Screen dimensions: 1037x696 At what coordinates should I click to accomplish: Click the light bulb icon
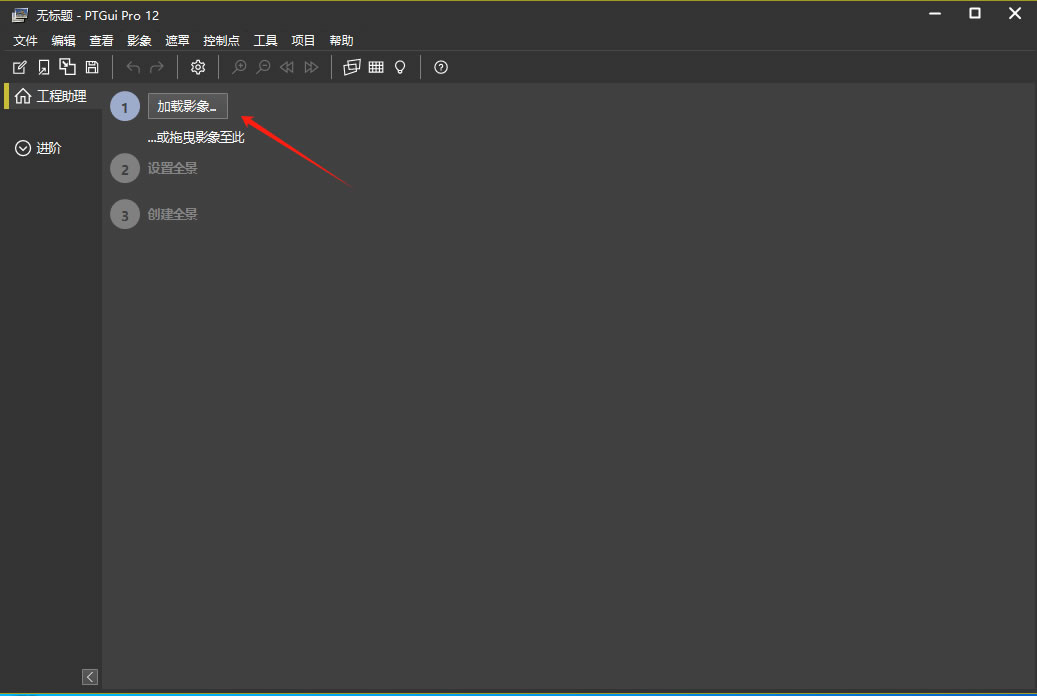[400, 67]
